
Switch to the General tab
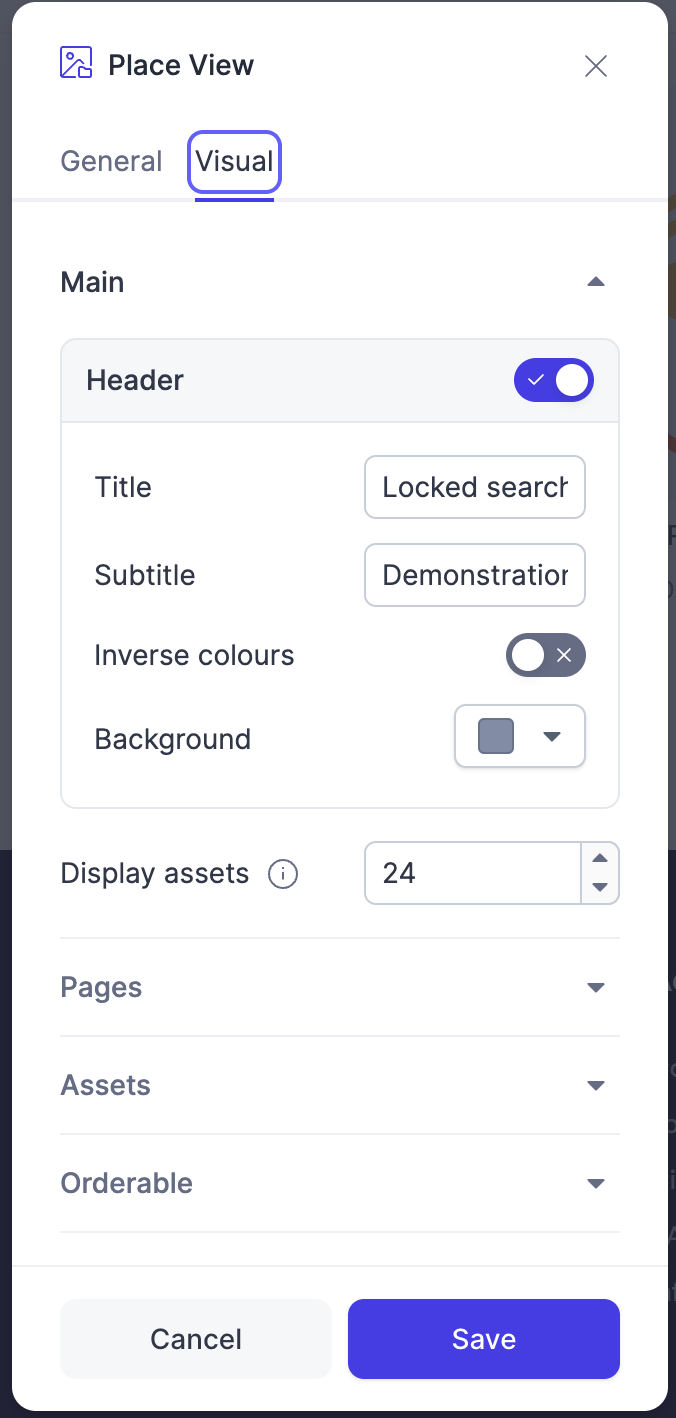coord(111,162)
